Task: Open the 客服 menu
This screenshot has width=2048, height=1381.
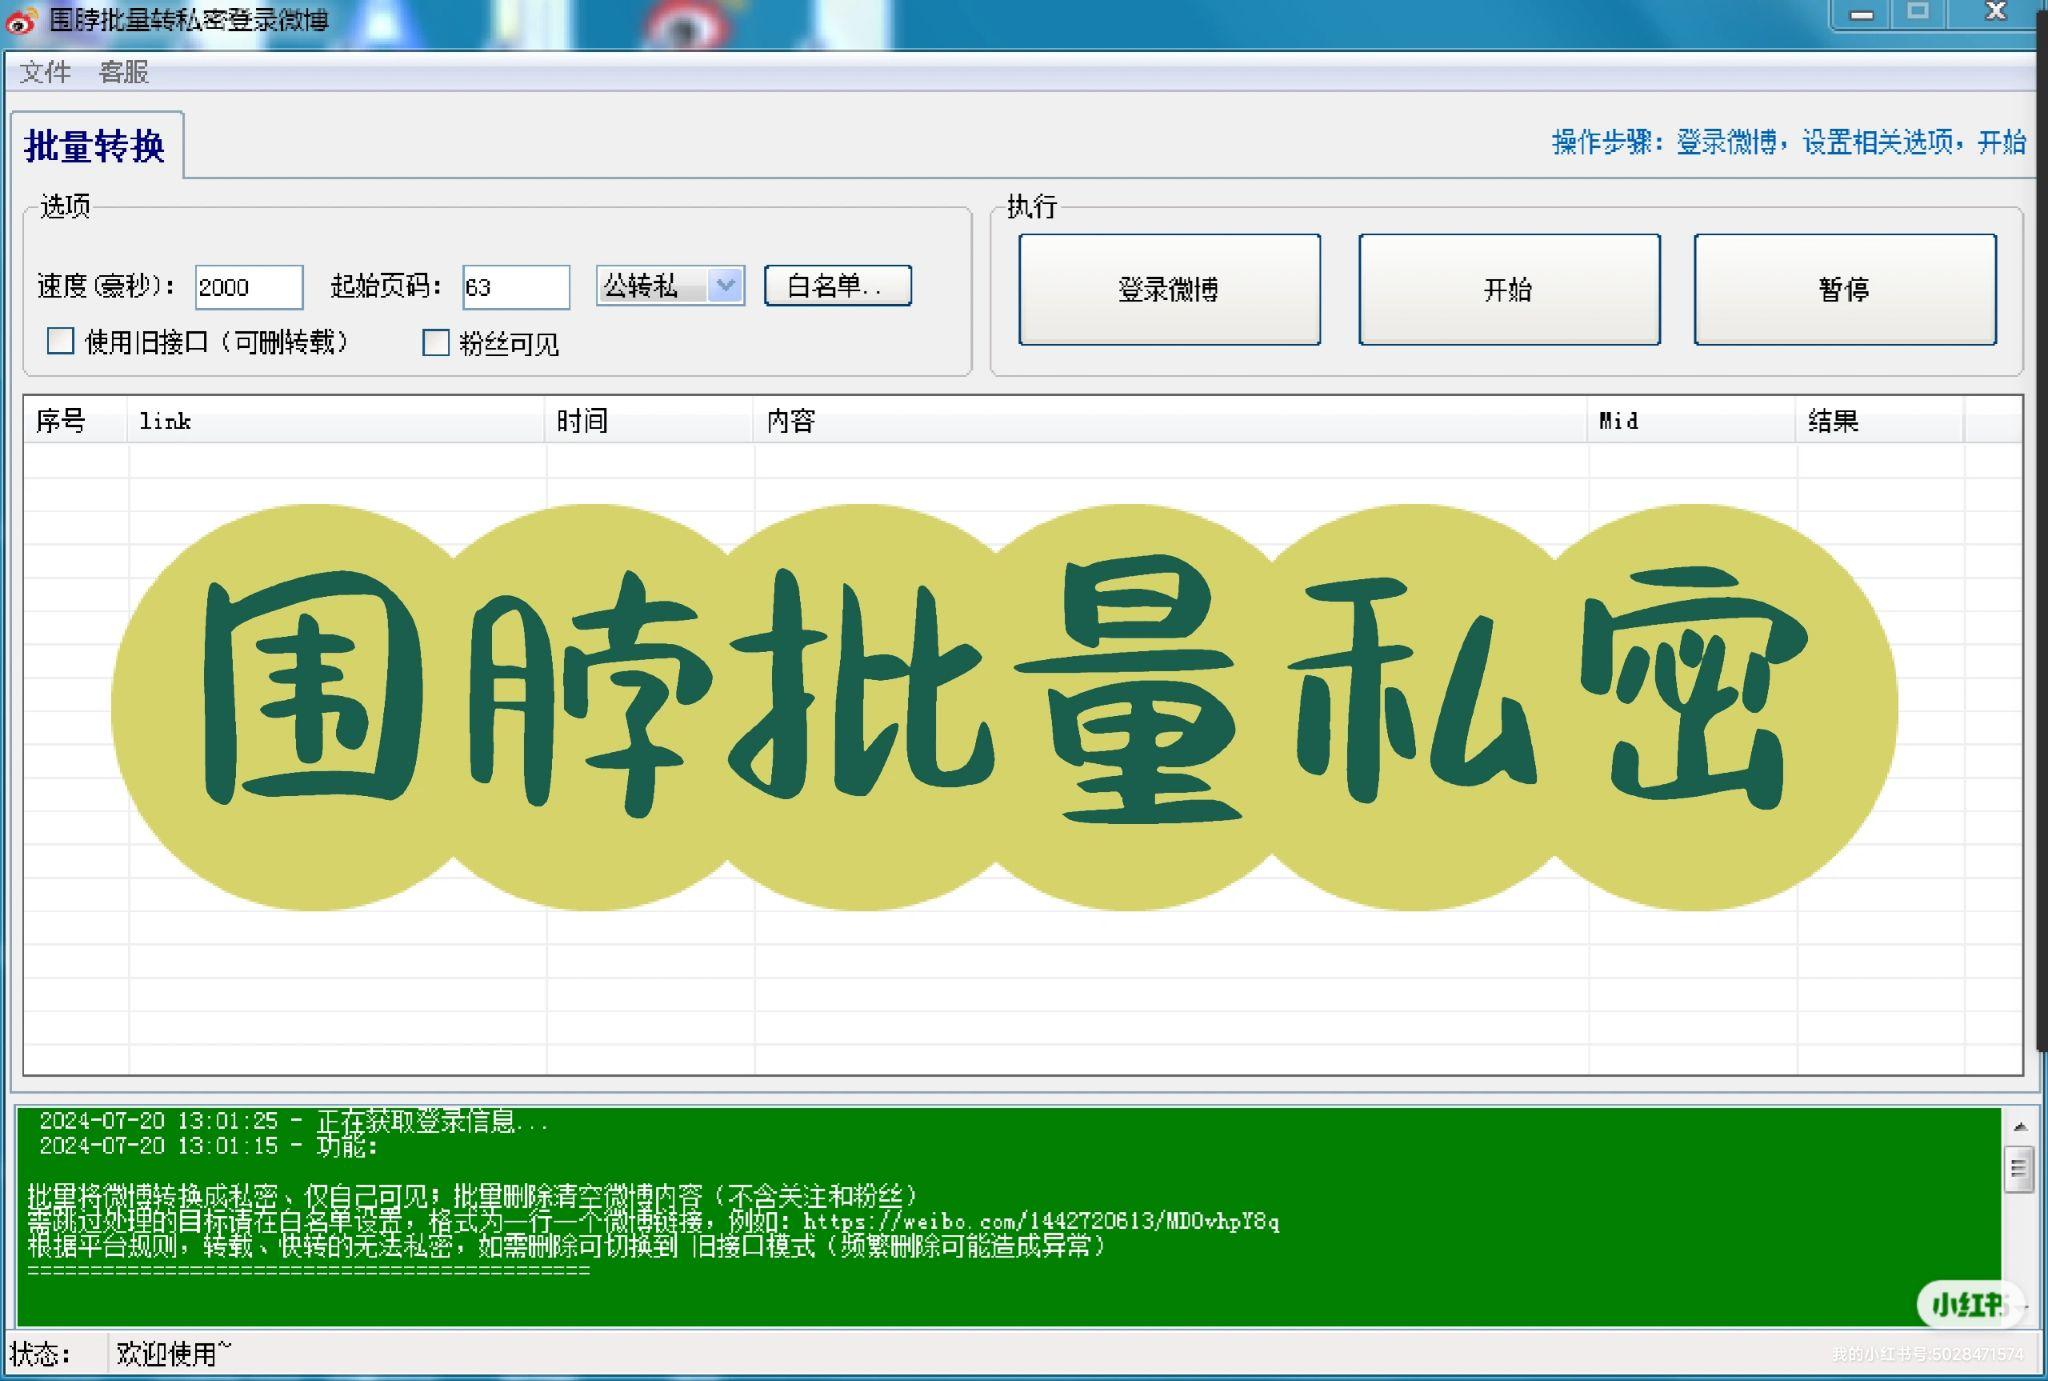Action: (x=124, y=72)
